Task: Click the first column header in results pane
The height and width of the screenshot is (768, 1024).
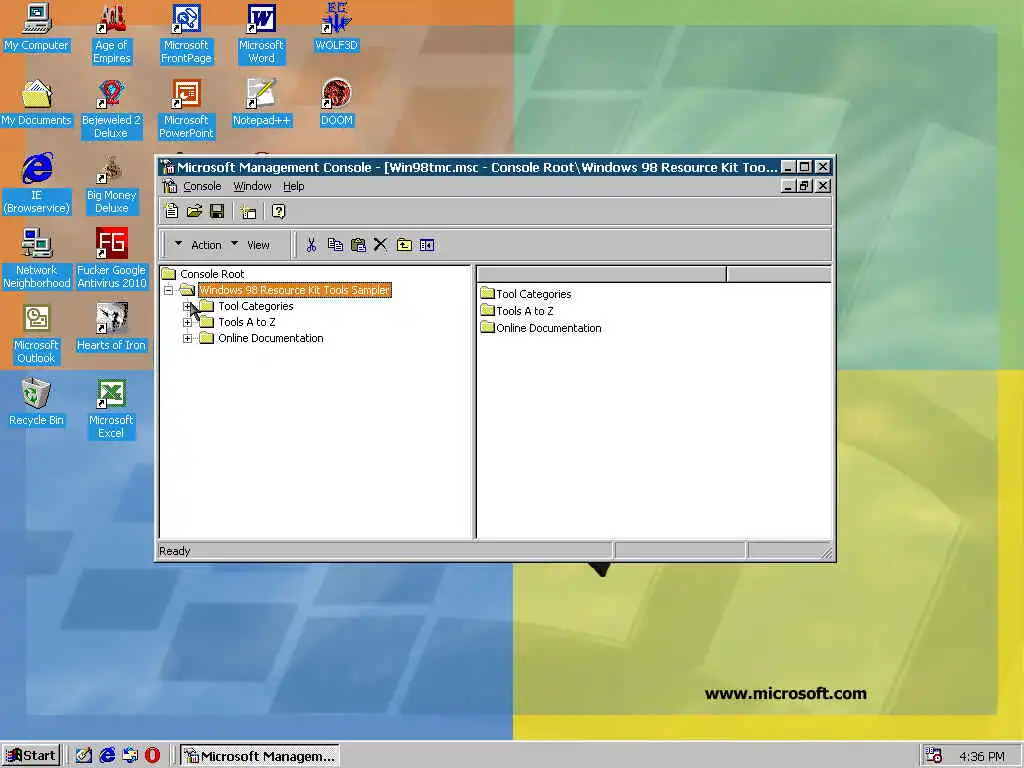Action: (601, 274)
